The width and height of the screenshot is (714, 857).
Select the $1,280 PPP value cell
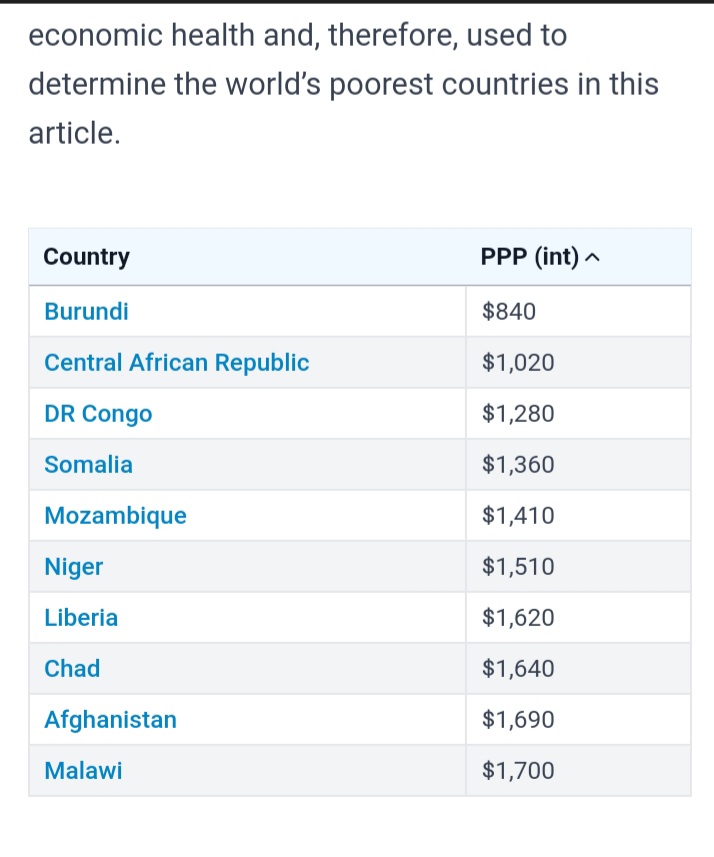click(x=578, y=414)
